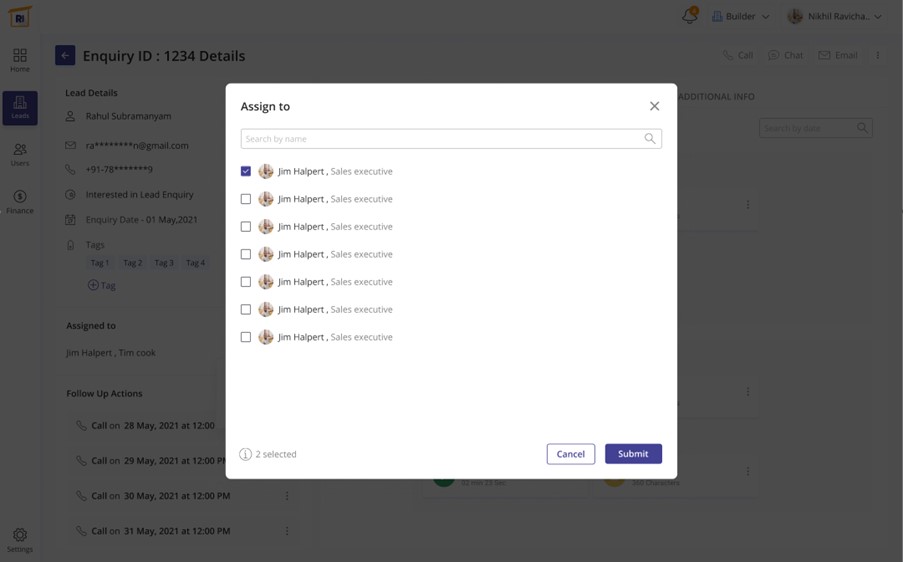Go to Users in the sidebar
Image resolution: width=903 pixels, height=562 pixels.
pos(20,154)
